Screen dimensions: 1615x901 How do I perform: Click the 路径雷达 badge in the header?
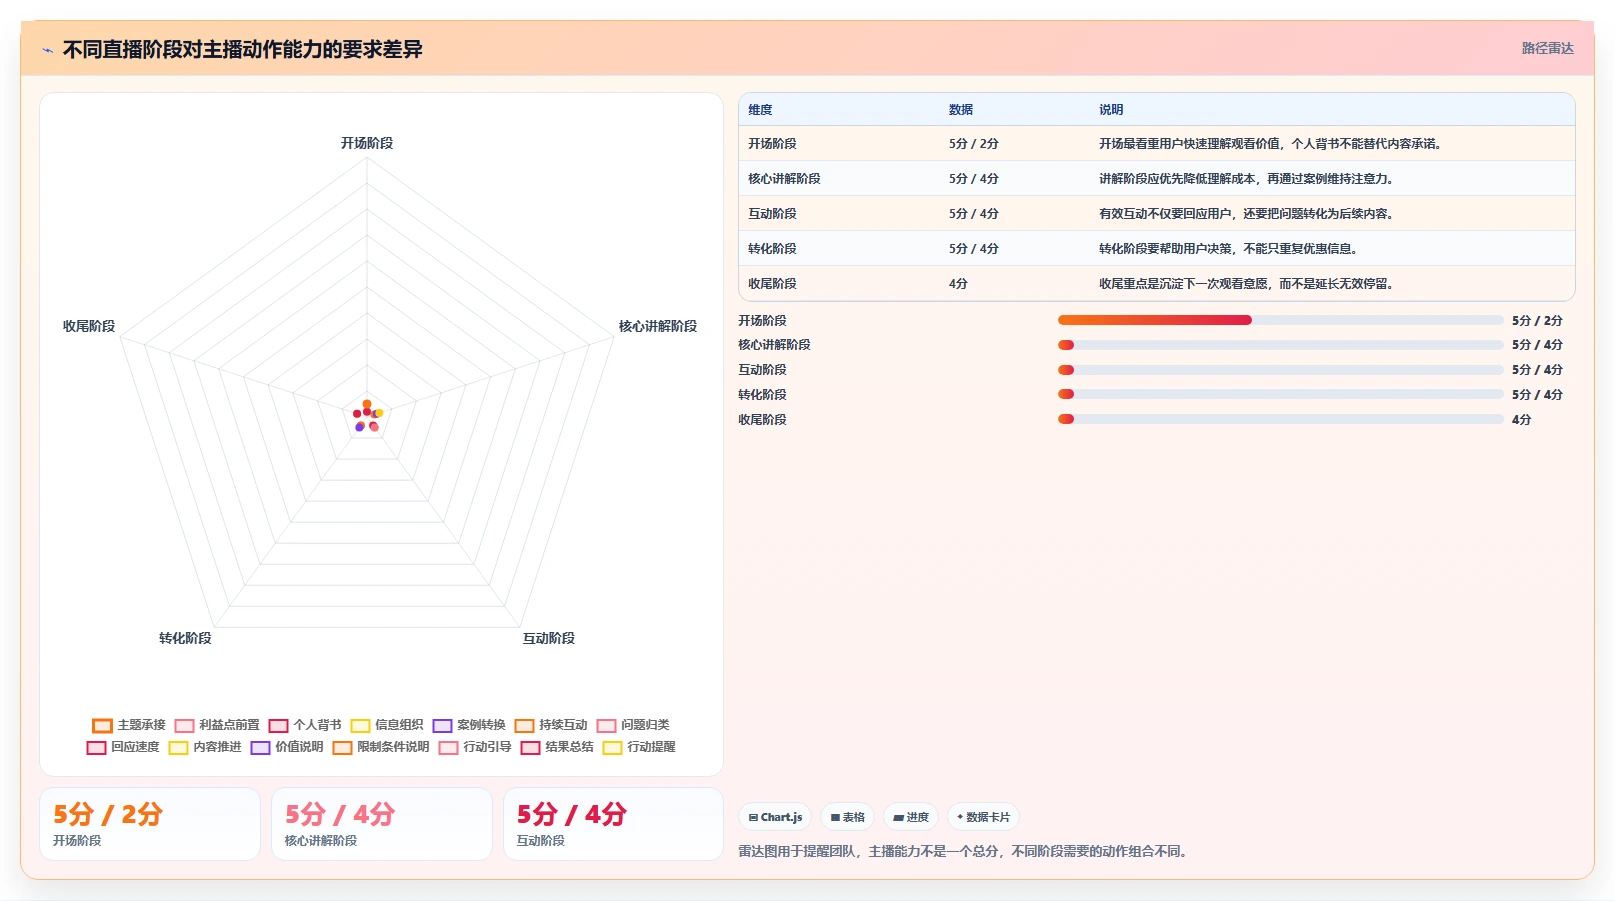(x=1547, y=48)
